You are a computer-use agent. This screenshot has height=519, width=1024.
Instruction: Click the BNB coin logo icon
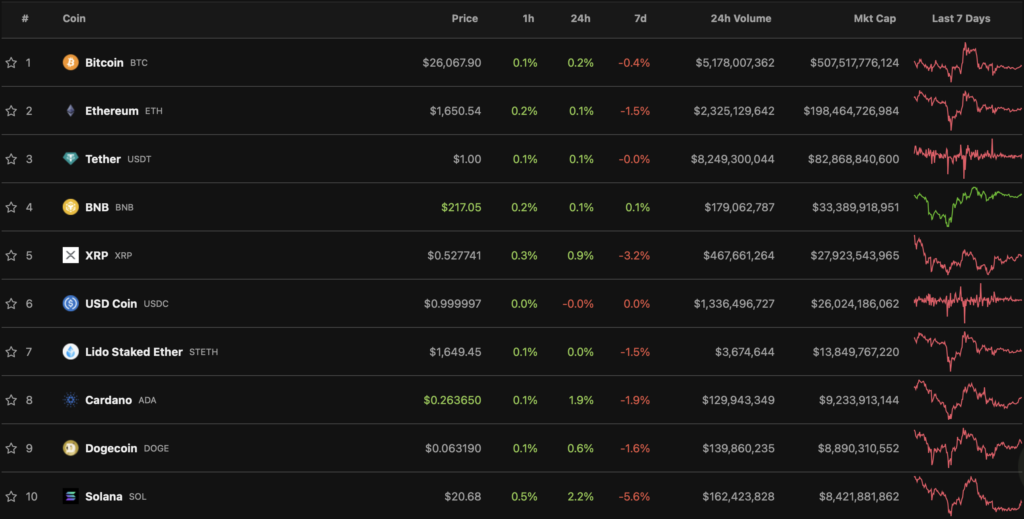71,207
